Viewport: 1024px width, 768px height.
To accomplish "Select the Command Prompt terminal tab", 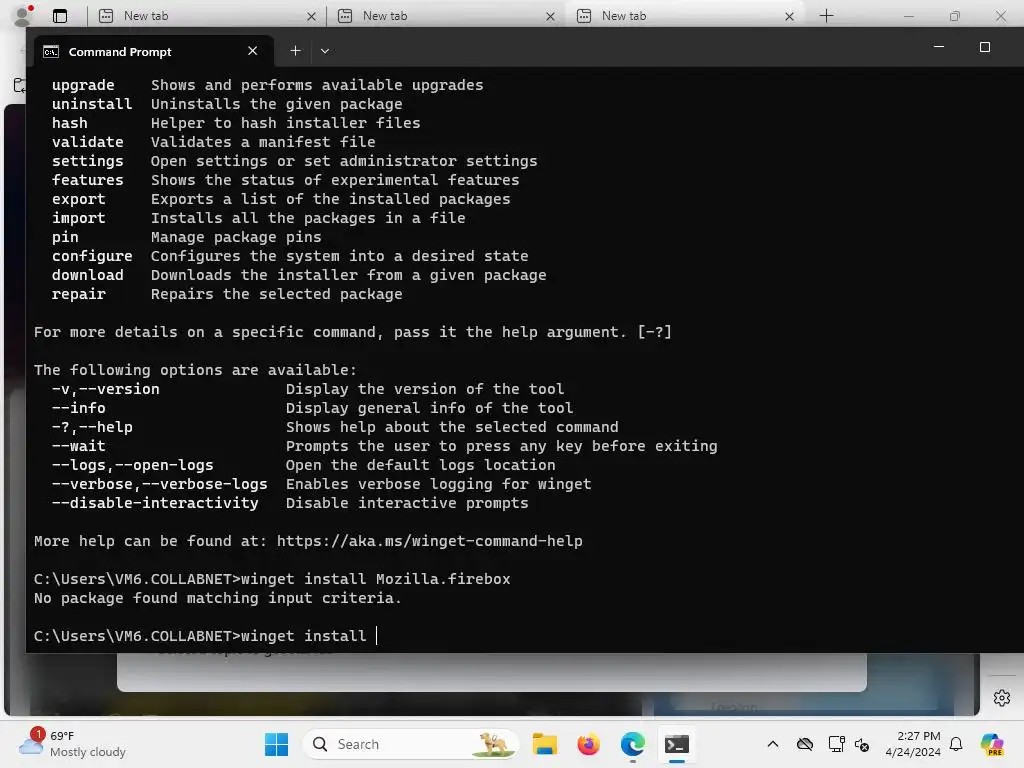I will click(153, 51).
